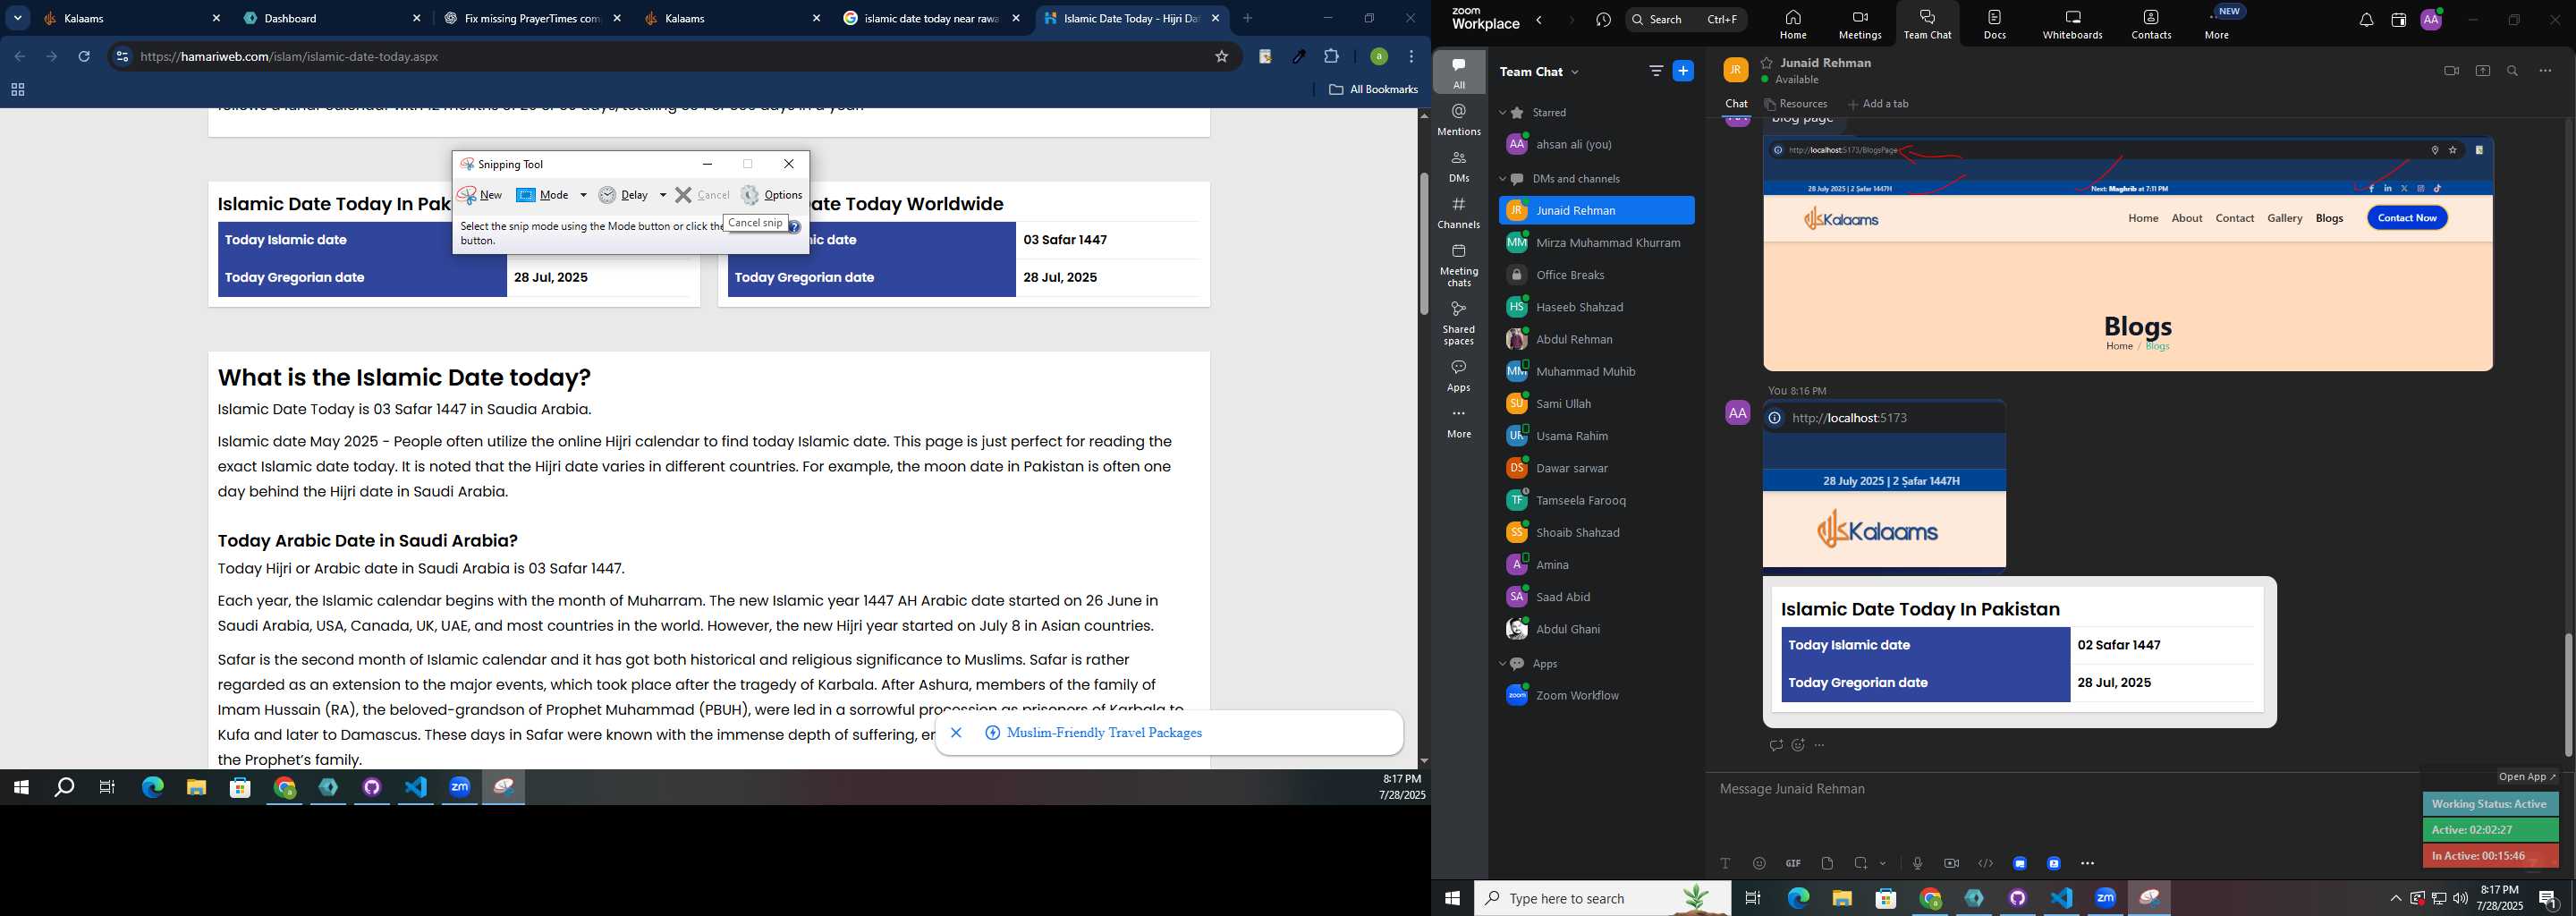Add emoji reaction to last message
Viewport: 2576px width, 916px height.
click(1798, 745)
